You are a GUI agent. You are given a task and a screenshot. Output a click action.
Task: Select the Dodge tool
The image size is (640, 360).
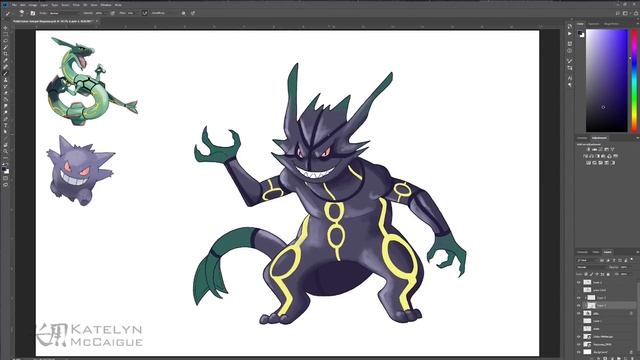pyautogui.click(x=5, y=112)
